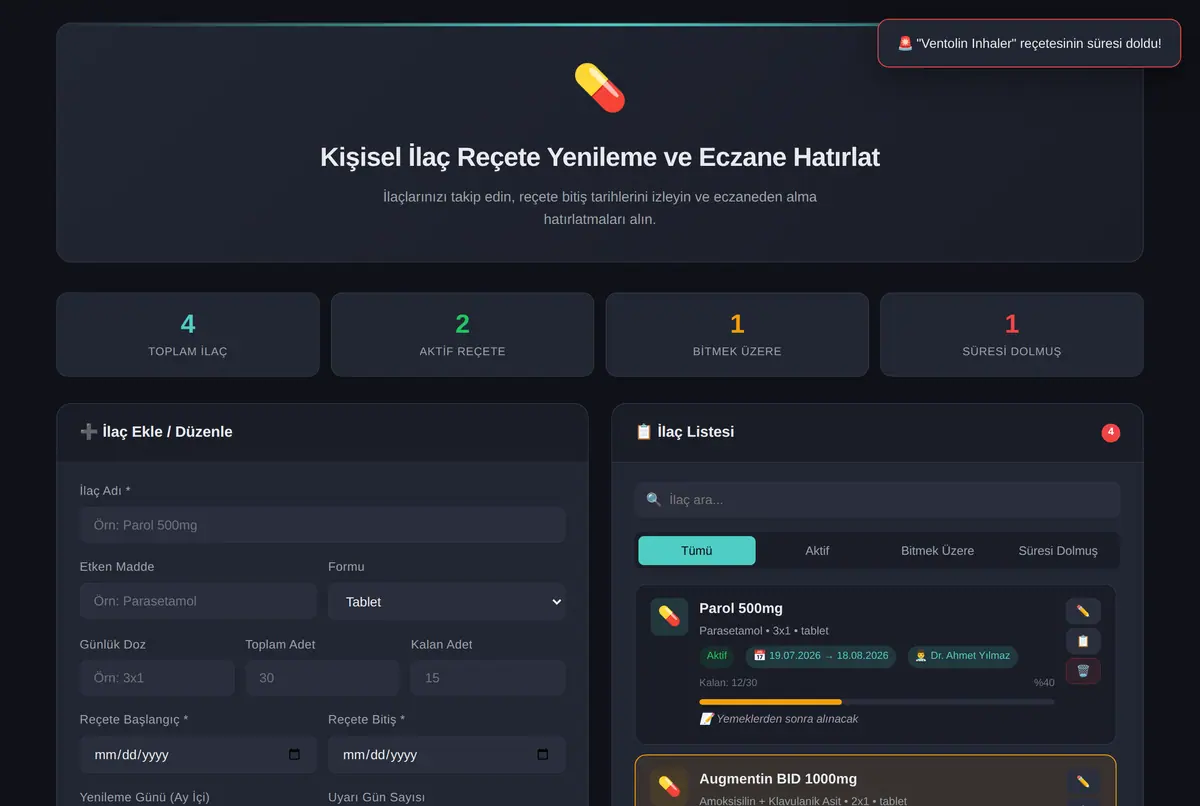This screenshot has width=1200, height=806.
Task: Switch to the Süresi Dolmuş filter tab
Action: pos(1058,551)
